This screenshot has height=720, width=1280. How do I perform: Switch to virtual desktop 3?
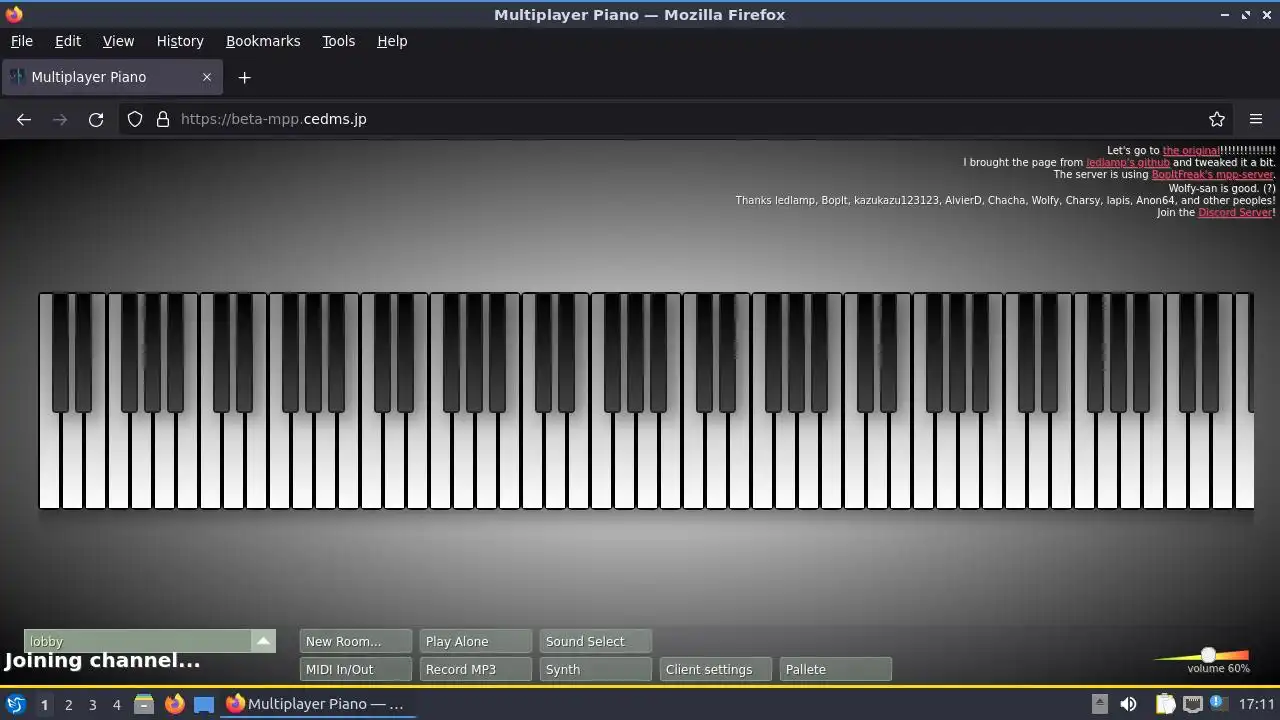tap(92, 704)
